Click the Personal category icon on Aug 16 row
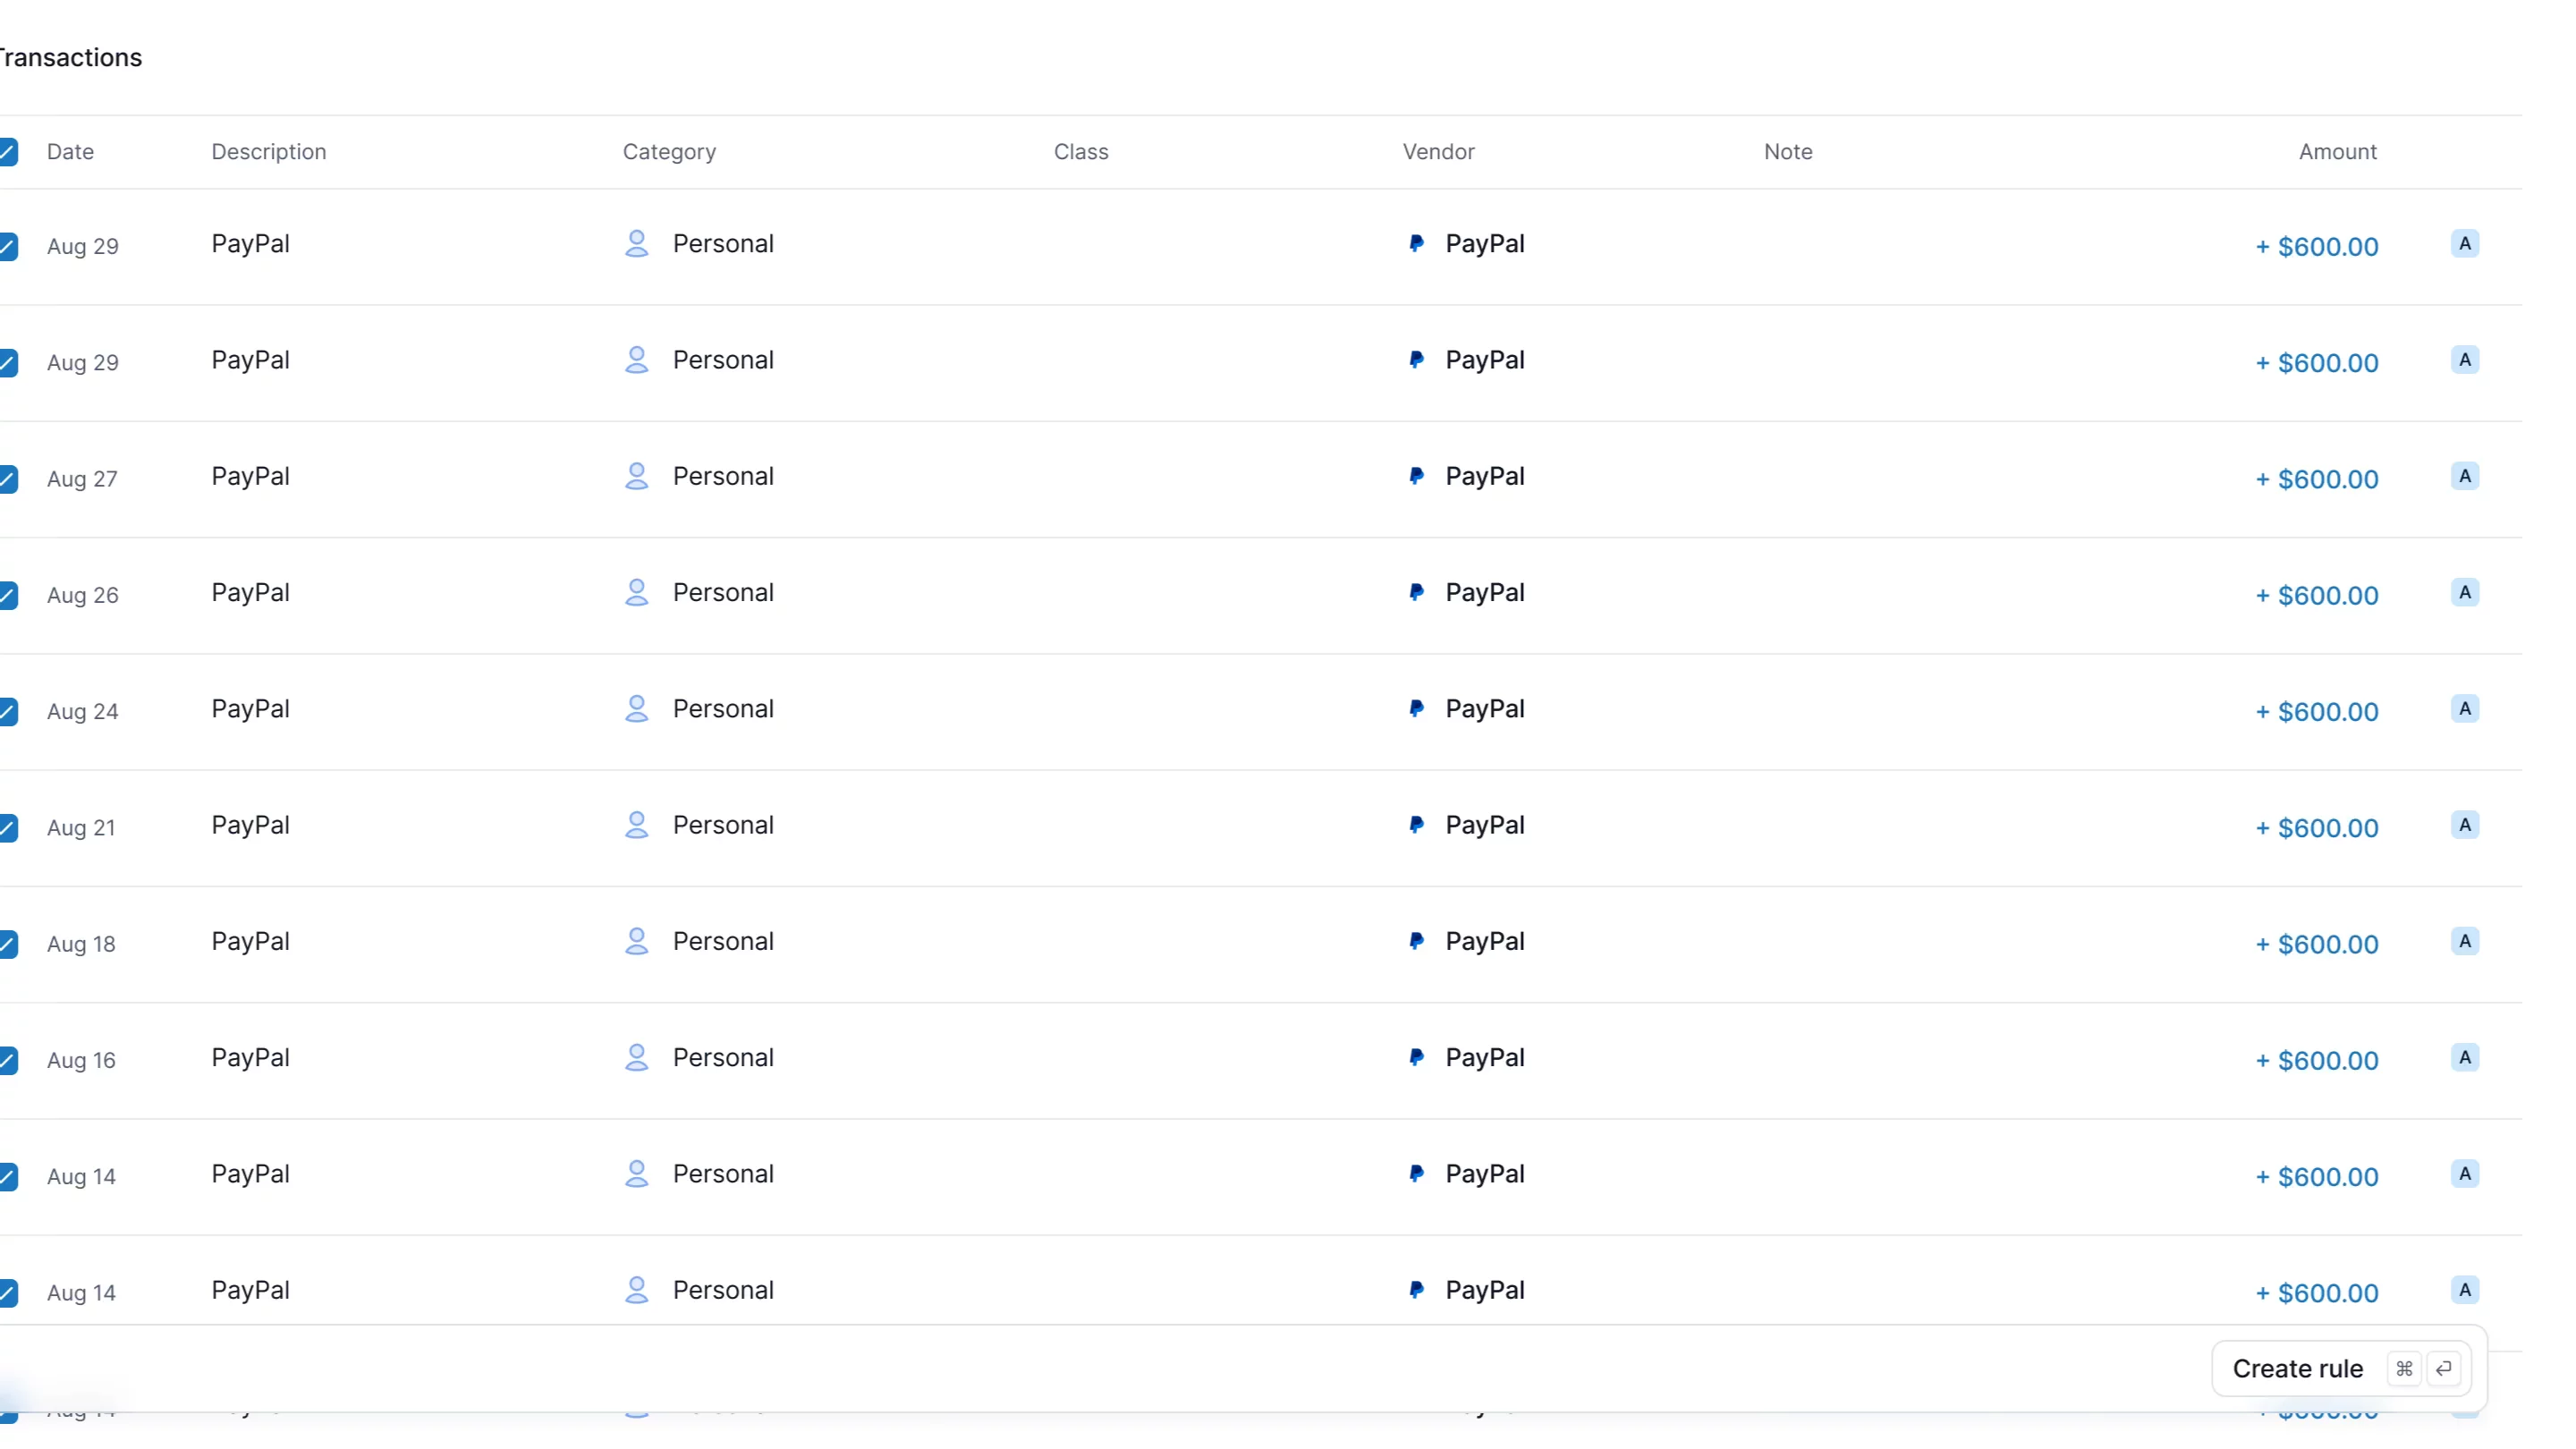 636,1057
